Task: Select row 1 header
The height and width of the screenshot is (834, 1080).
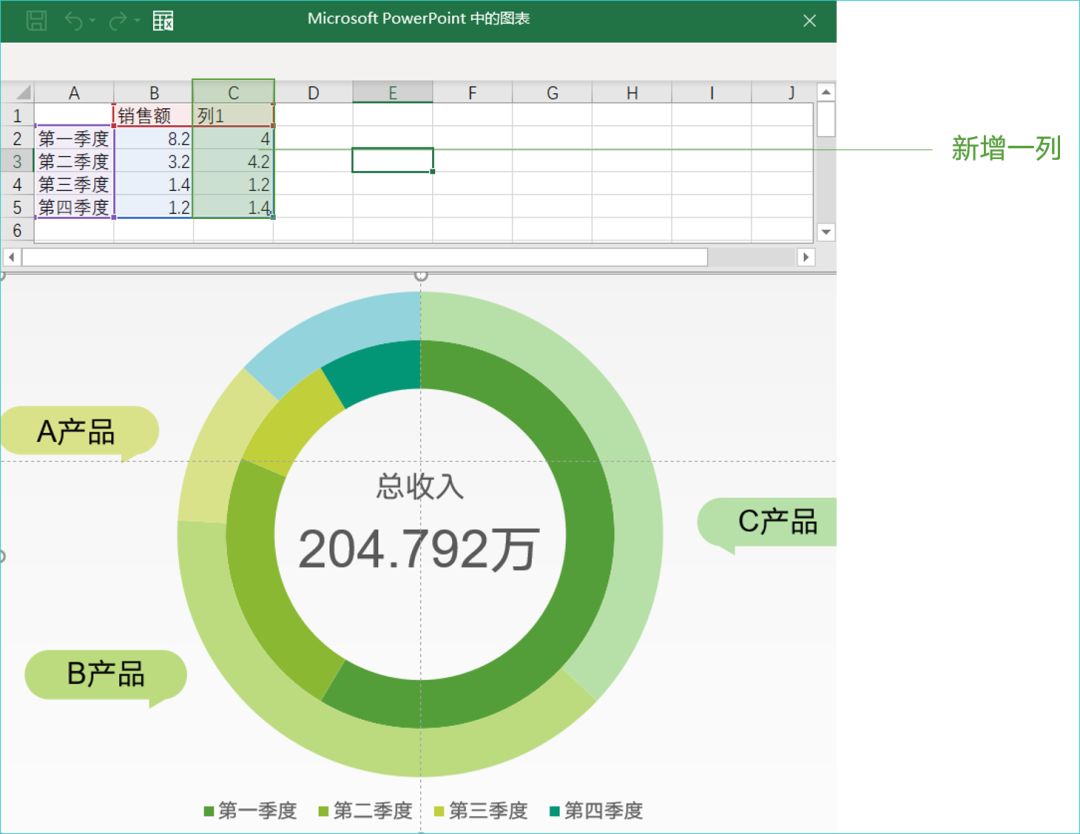Action: click(x=17, y=115)
